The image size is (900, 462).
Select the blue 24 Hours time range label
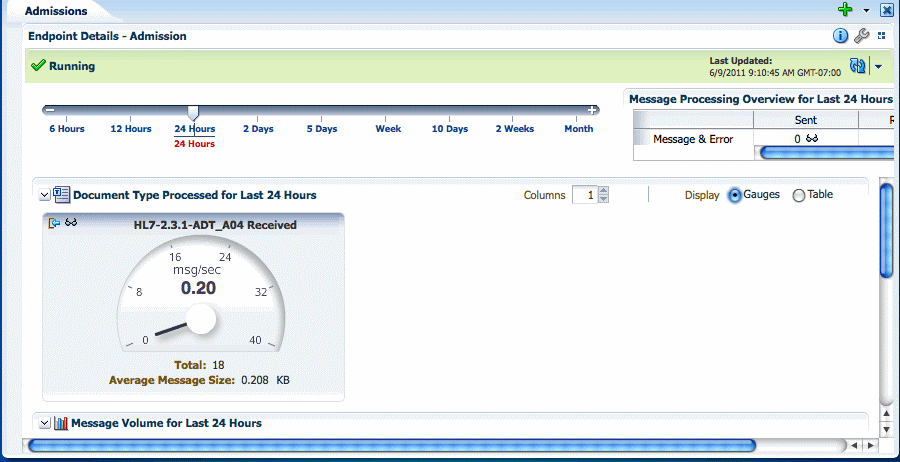coord(195,129)
